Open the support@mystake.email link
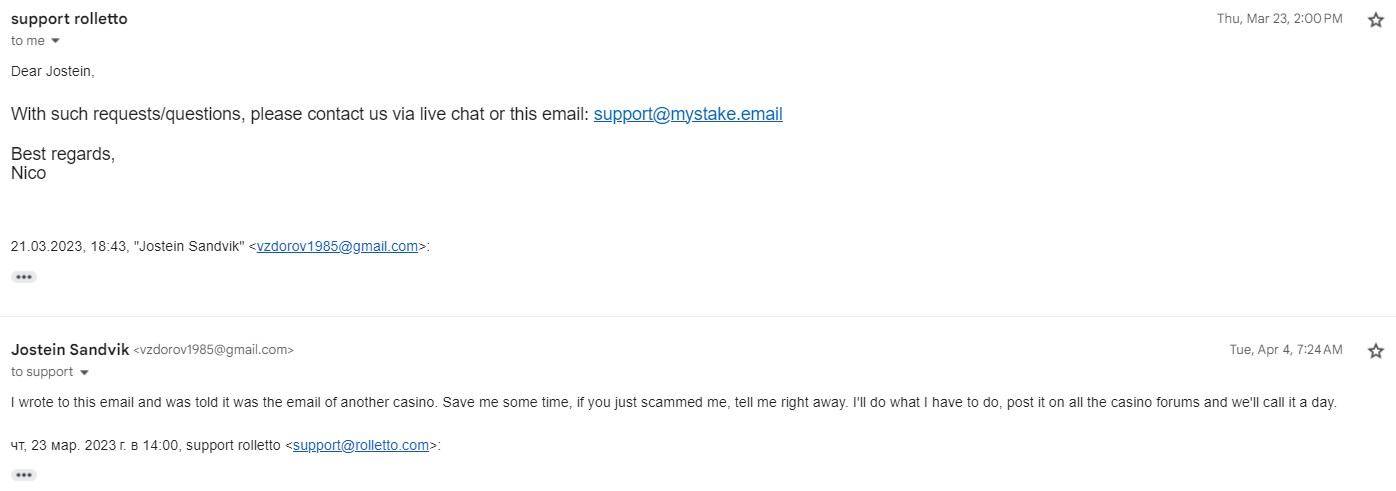 coord(688,114)
